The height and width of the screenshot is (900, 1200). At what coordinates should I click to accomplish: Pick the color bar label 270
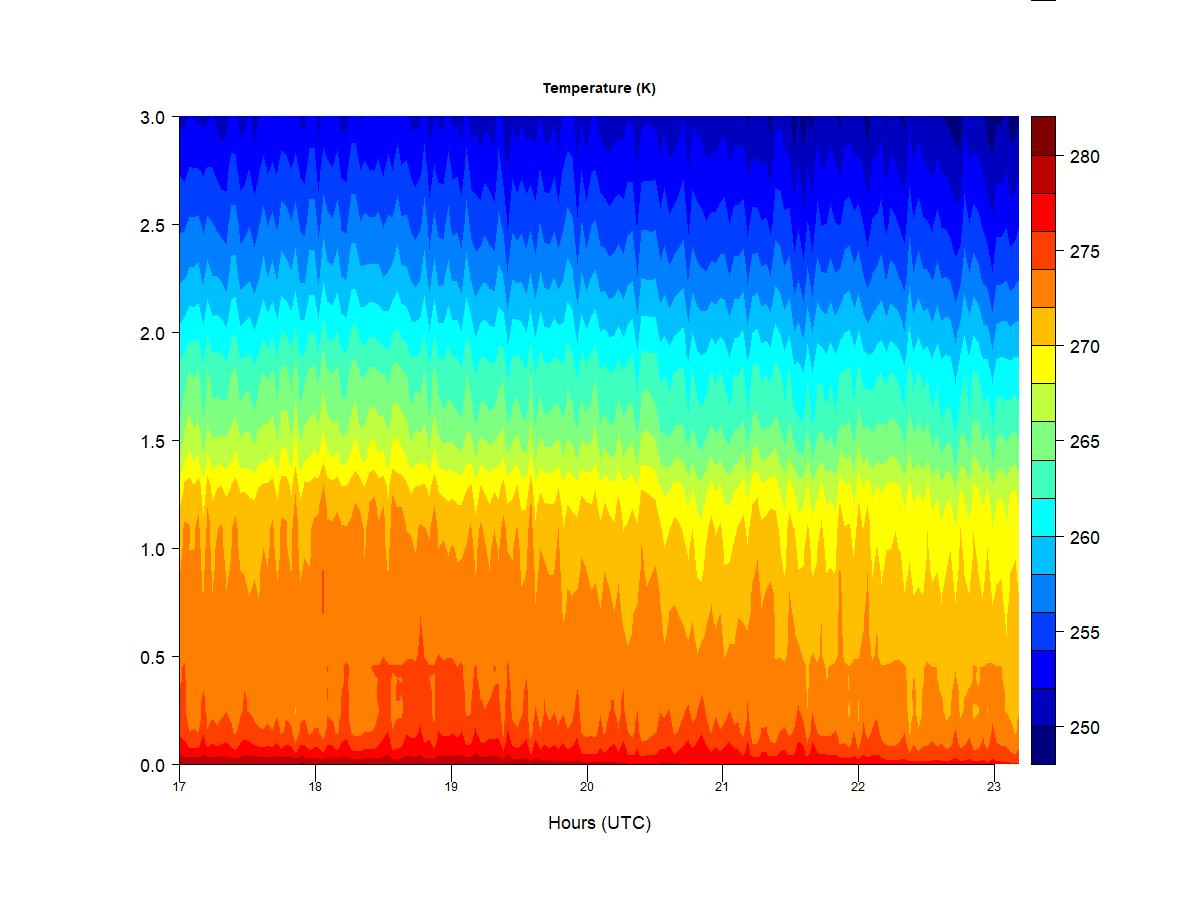(x=1085, y=347)
